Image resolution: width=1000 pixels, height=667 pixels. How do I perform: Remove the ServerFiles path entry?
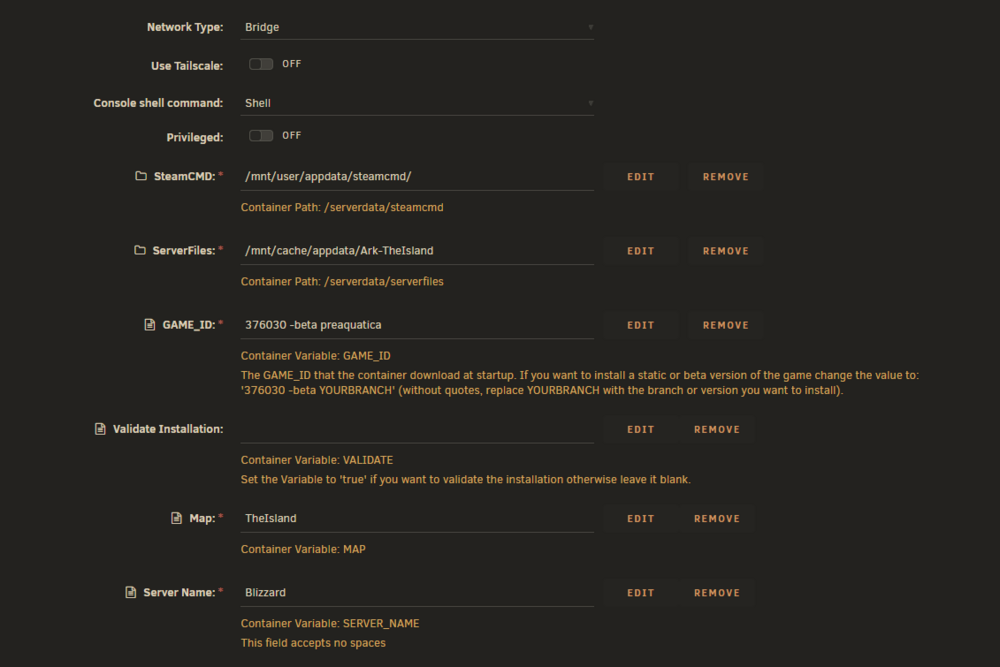(x=726, y=251)
